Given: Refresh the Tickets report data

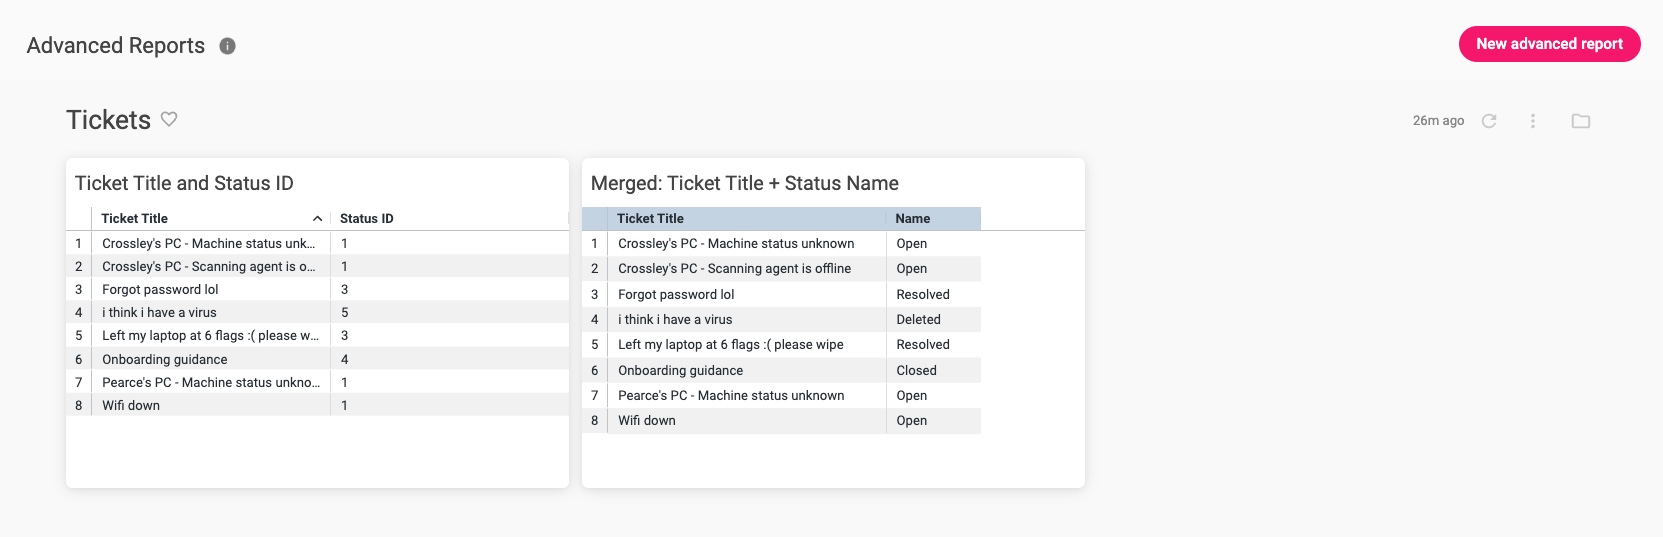Looking at the screenshot, I should pos(1489,121).
